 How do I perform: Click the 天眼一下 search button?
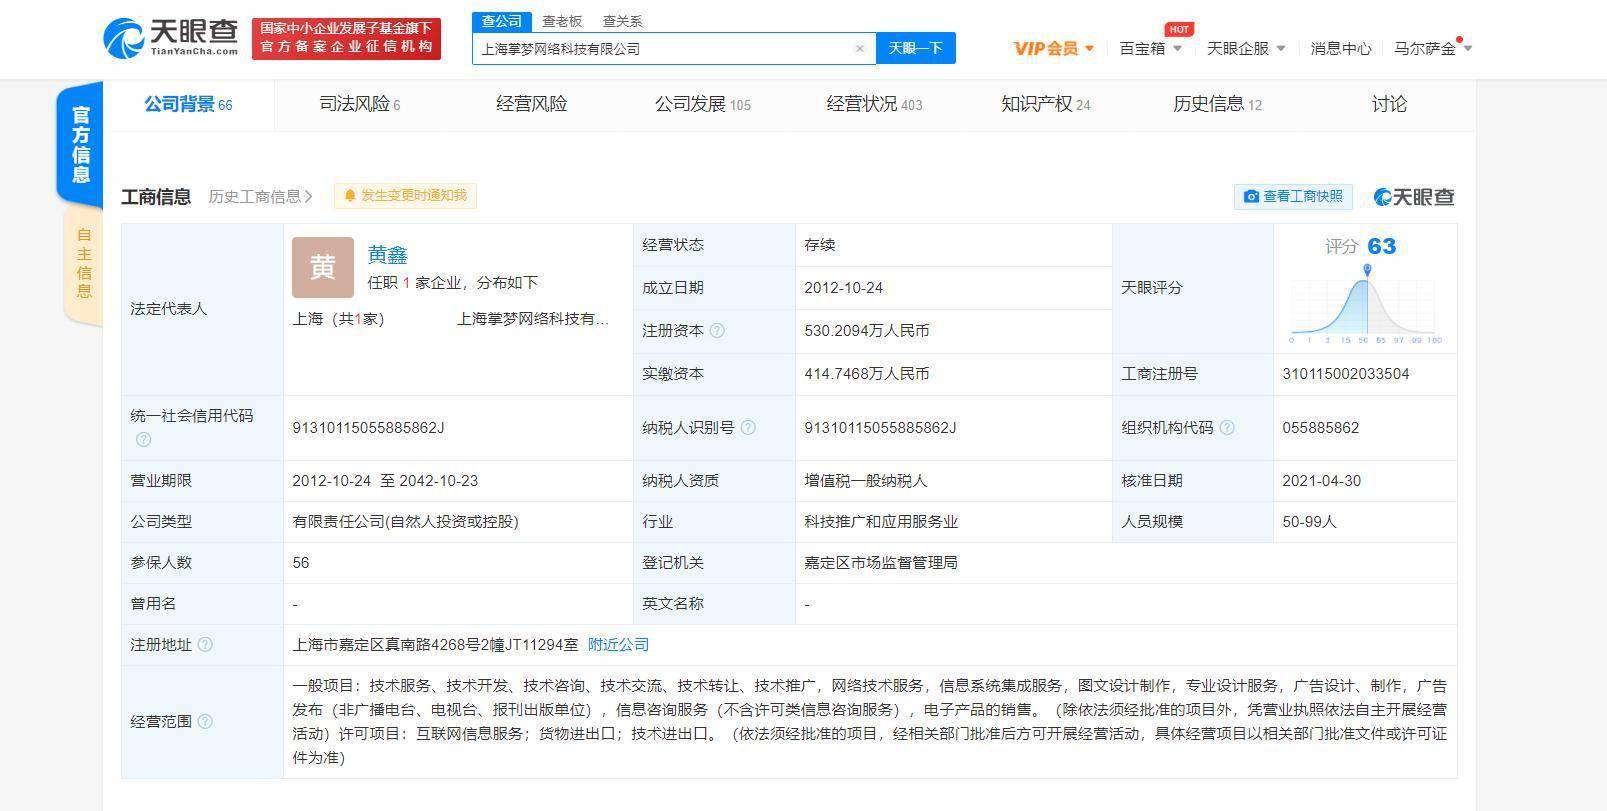click(915, 48)
